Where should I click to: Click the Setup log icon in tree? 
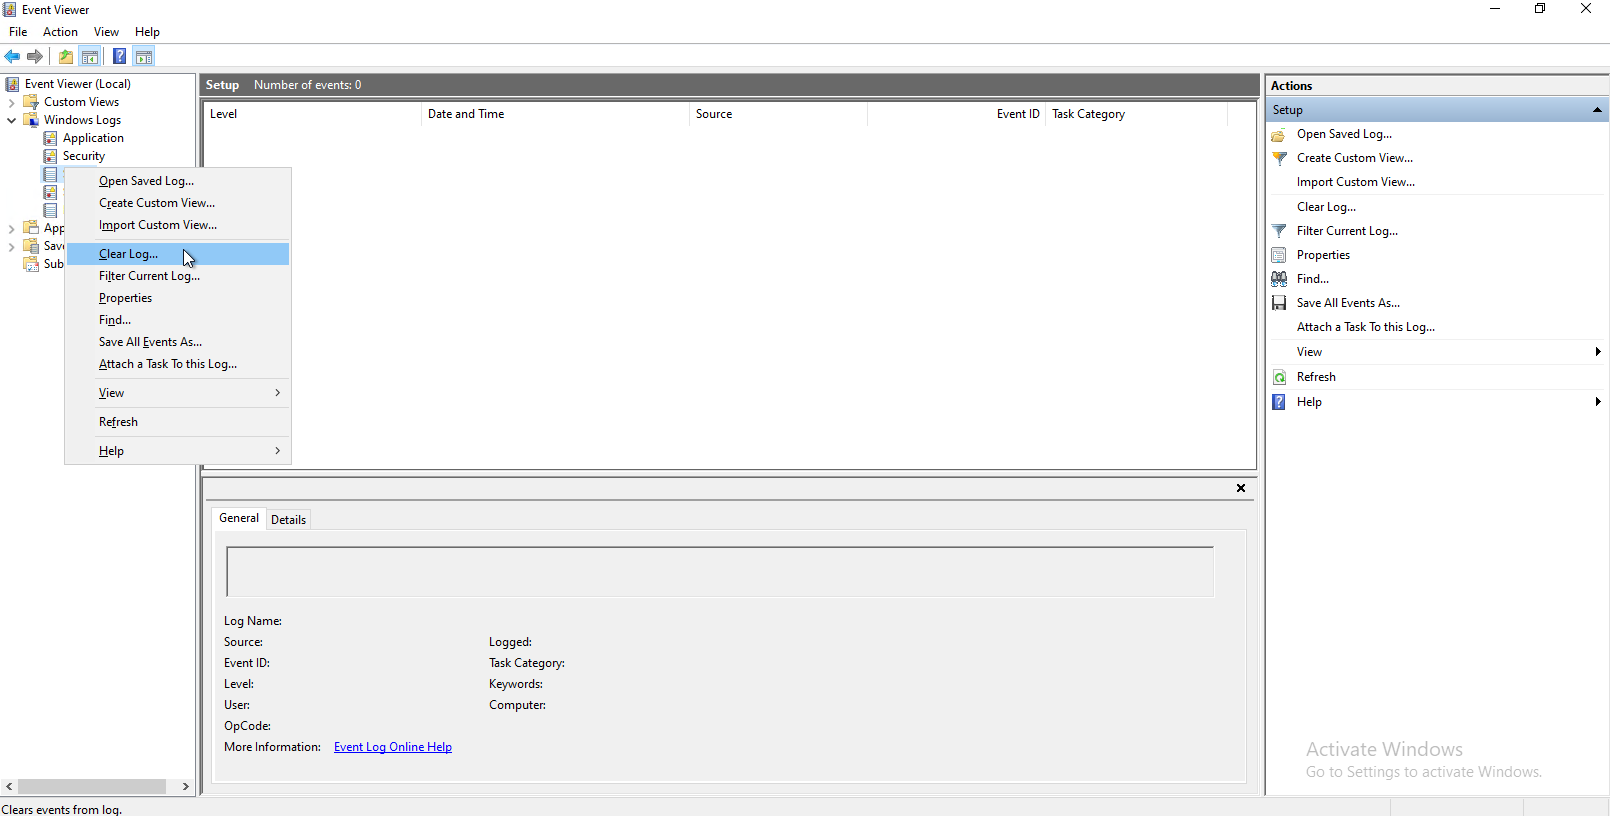(x=50, y=174)
